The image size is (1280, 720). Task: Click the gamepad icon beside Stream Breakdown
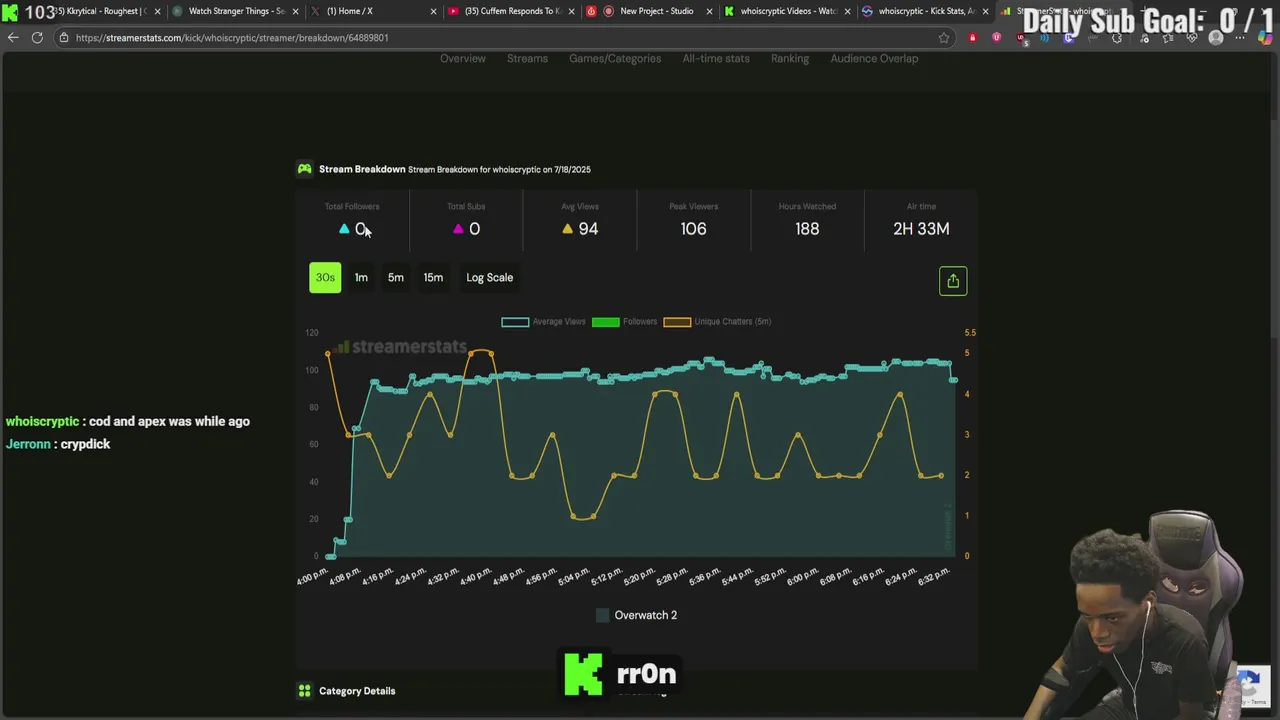pyautogui.click(x=304, y=169)
